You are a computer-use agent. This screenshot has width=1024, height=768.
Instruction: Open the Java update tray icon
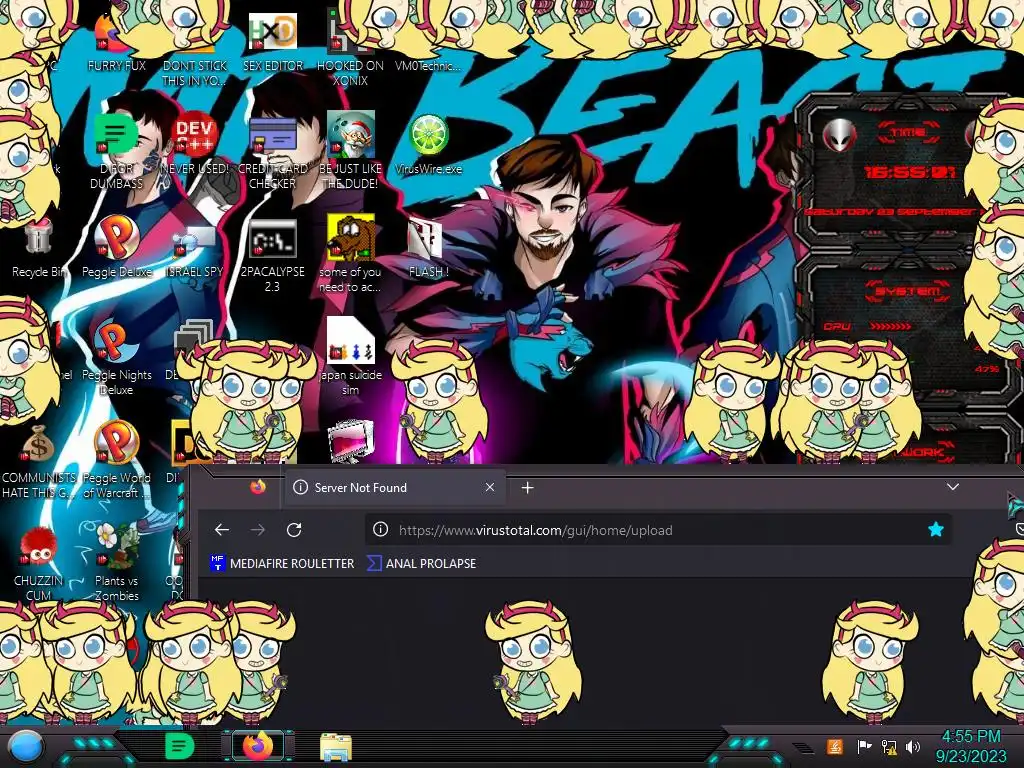point(834,746)
